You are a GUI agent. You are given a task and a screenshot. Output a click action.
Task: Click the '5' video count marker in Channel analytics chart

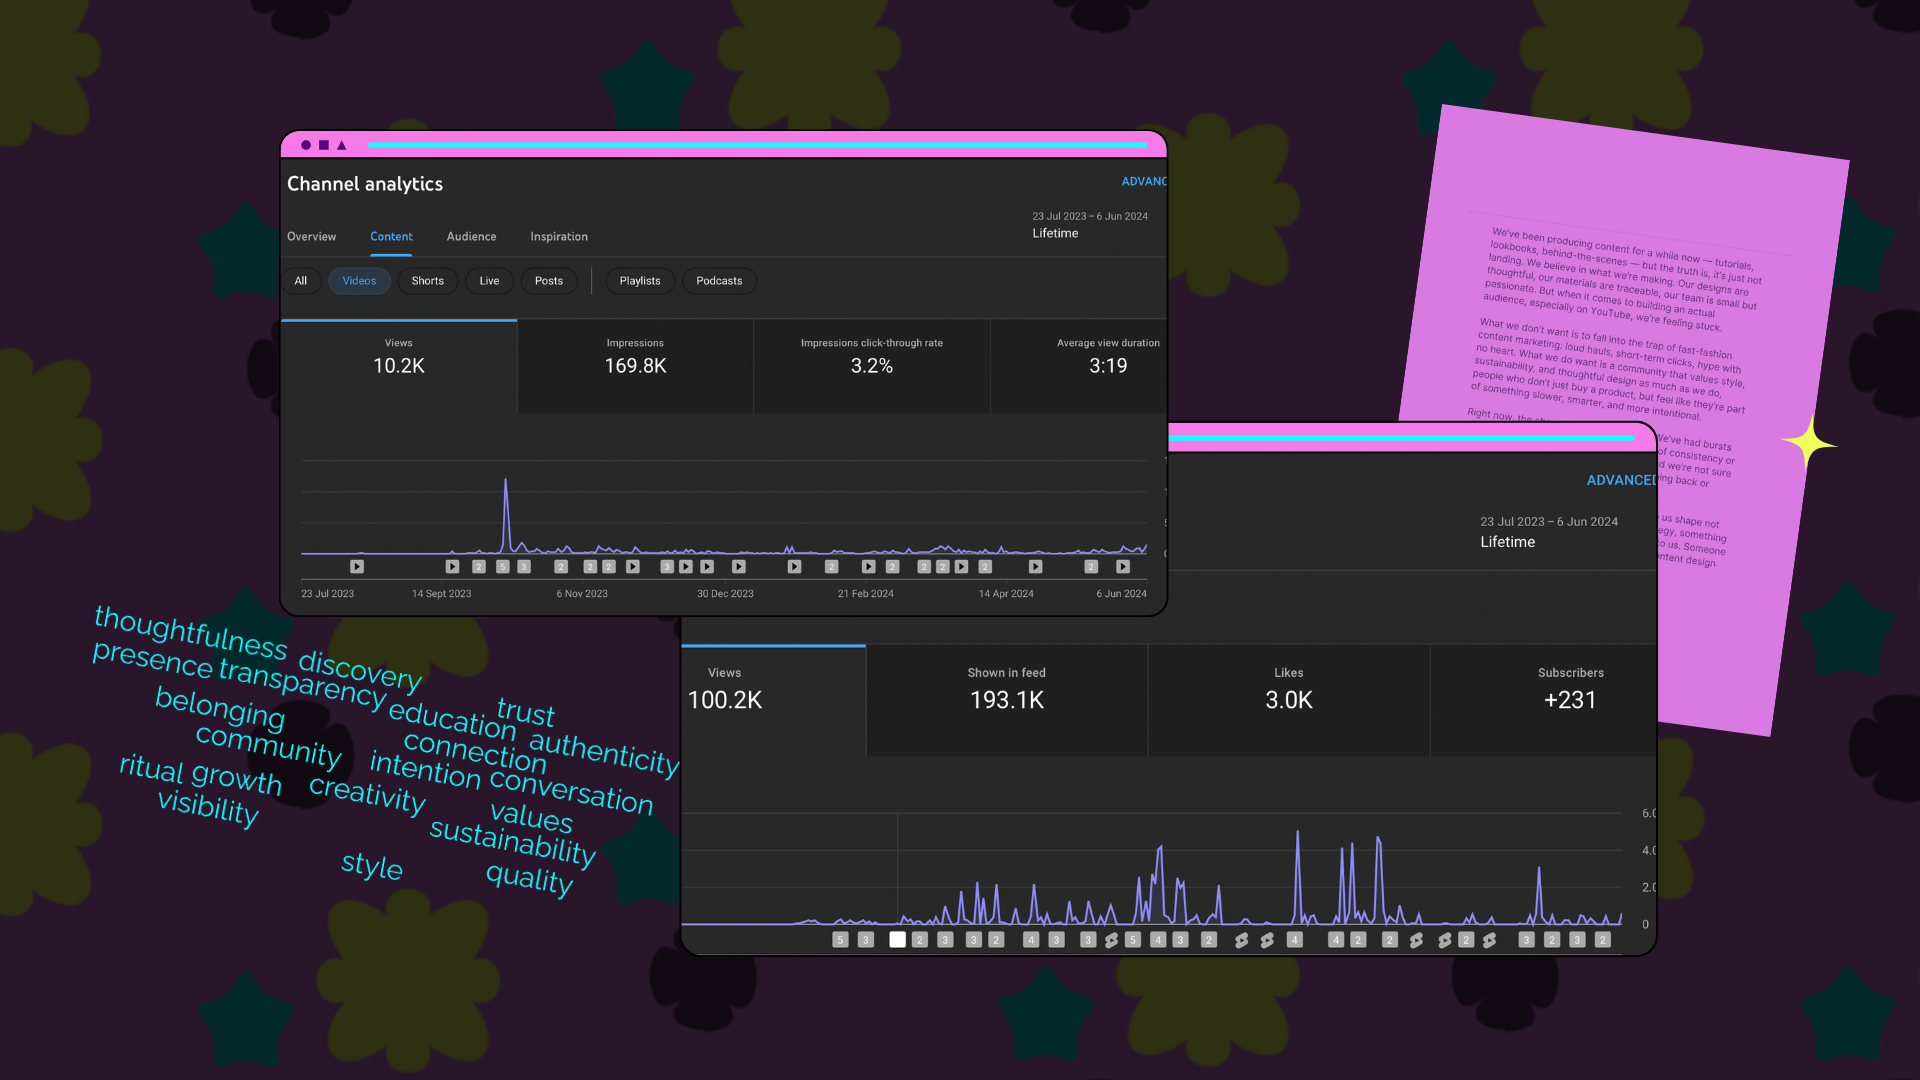click(503, 567)
